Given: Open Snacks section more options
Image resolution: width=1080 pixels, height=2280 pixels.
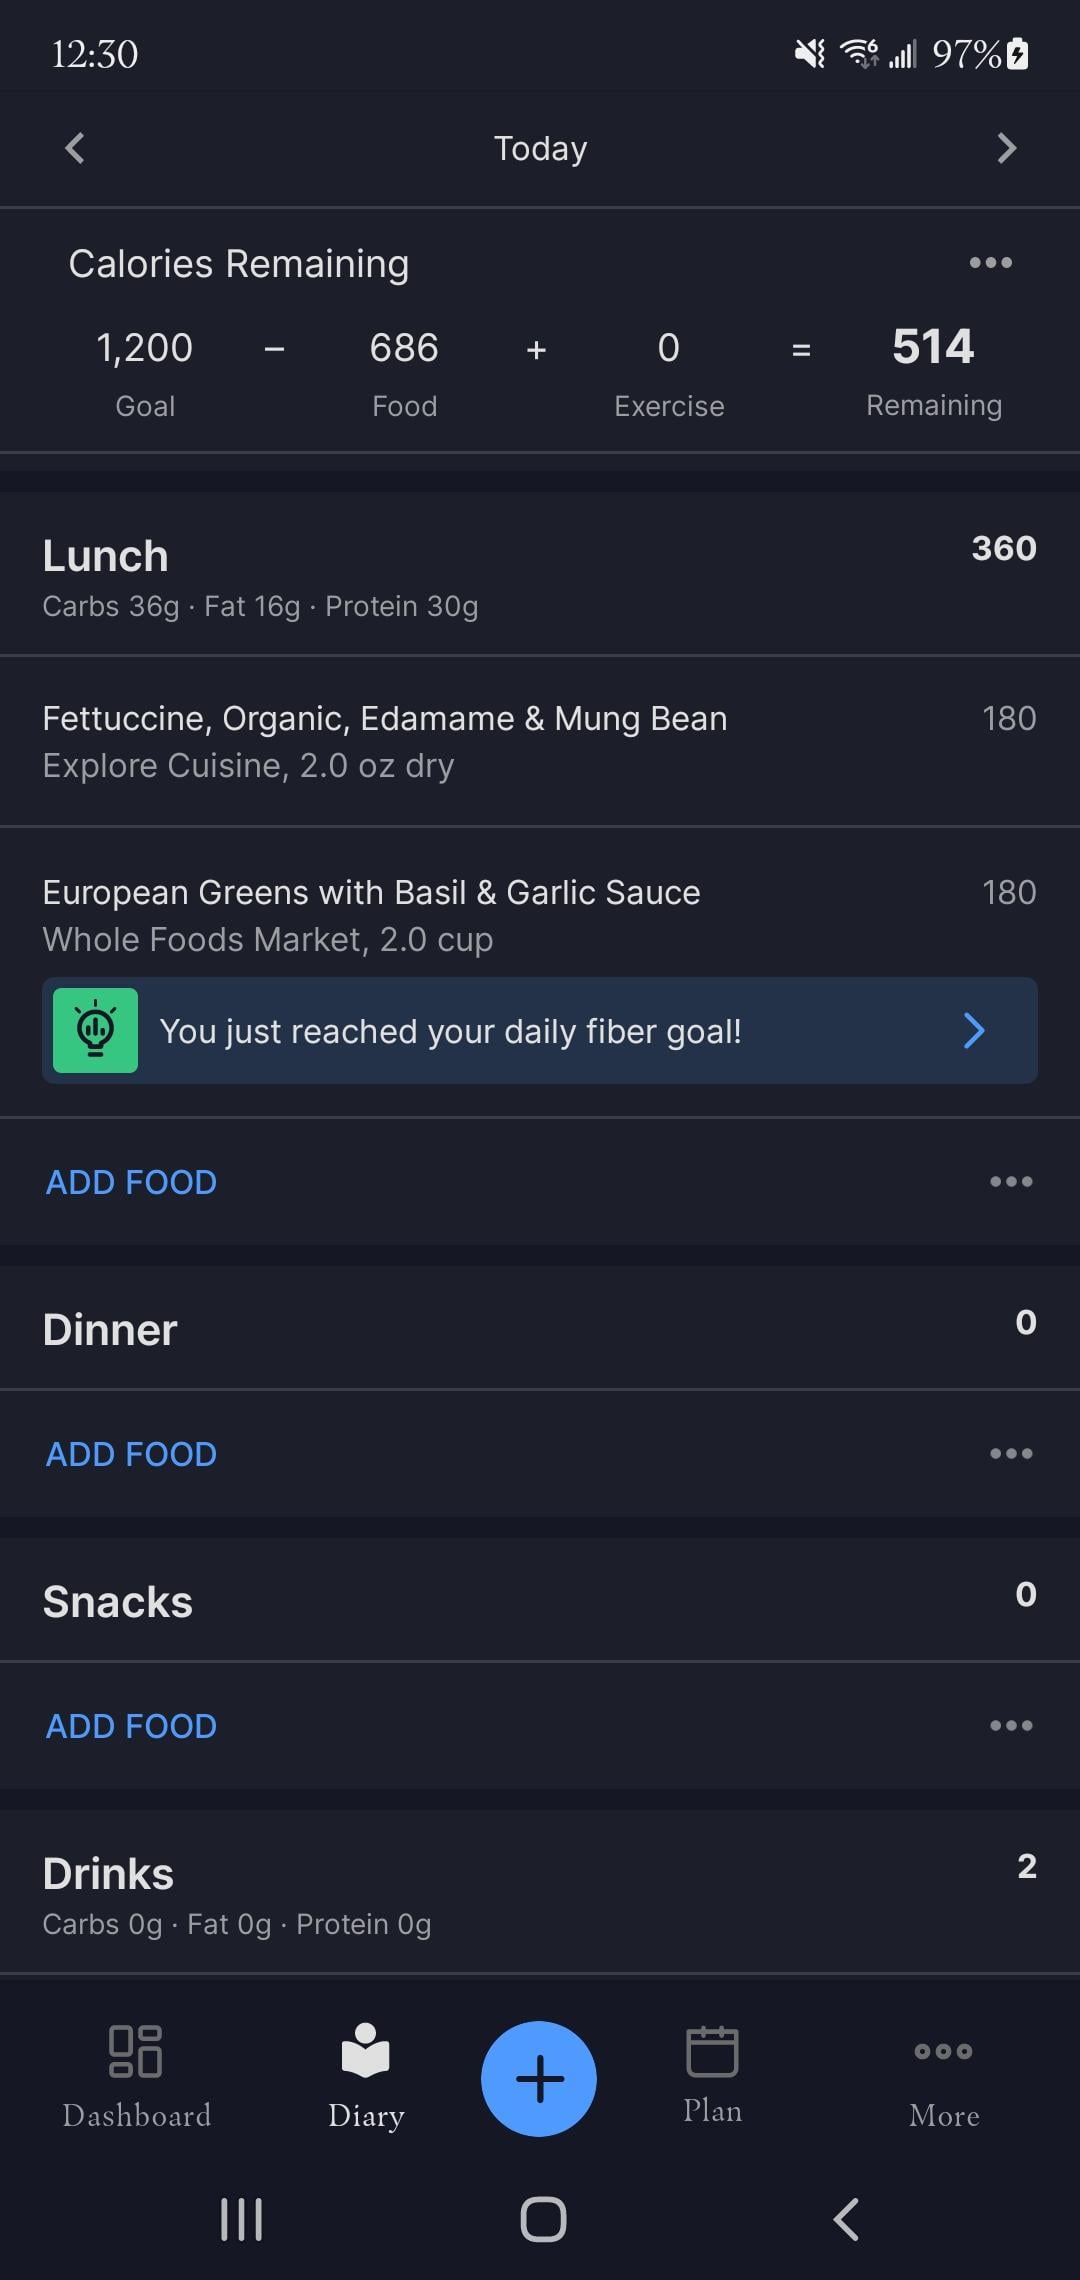Looking at the screenshot, I should [1010, 1725].
